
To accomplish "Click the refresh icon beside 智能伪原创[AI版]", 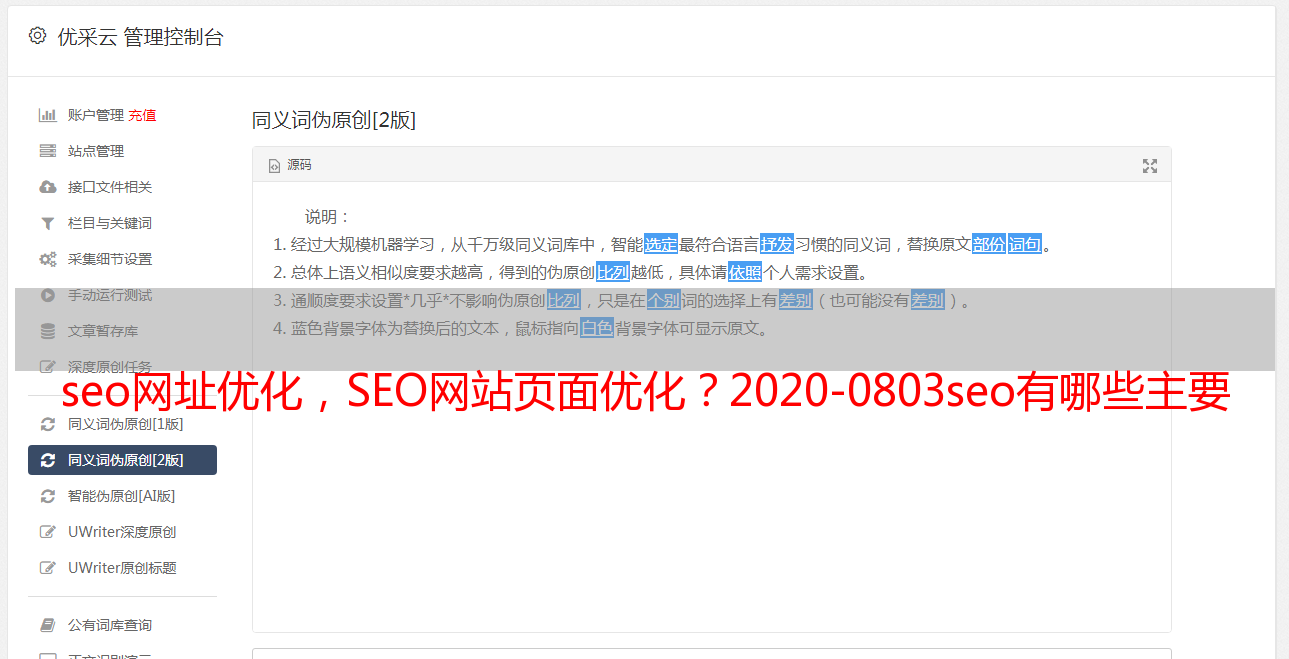I will 47,496.
